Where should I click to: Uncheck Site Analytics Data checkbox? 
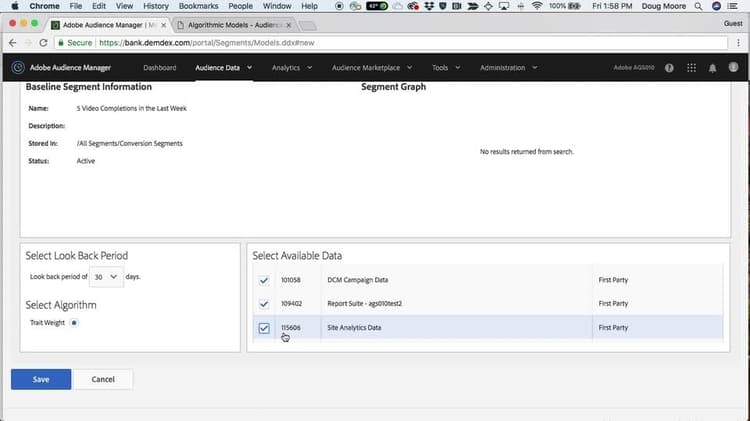point(264,328)
